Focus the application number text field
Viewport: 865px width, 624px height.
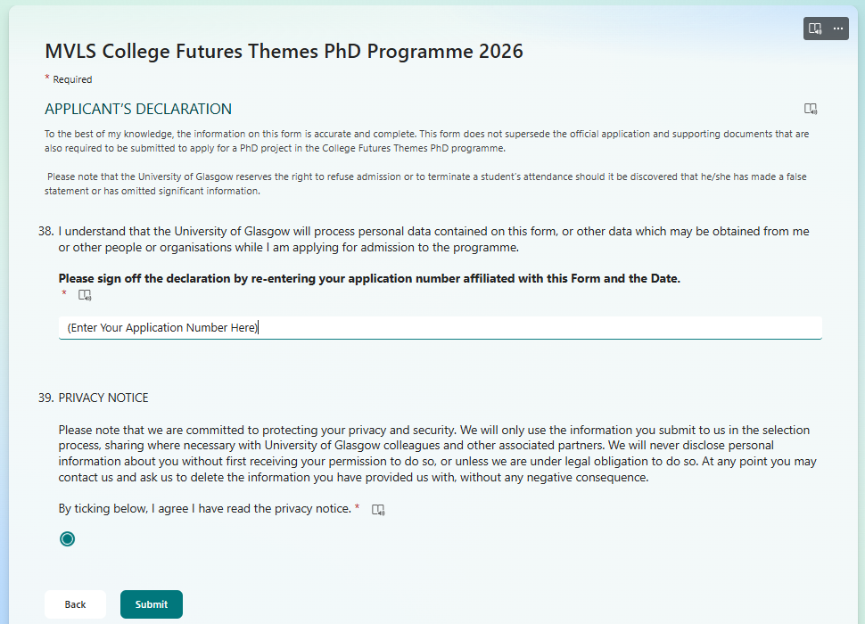click(440, 328)
